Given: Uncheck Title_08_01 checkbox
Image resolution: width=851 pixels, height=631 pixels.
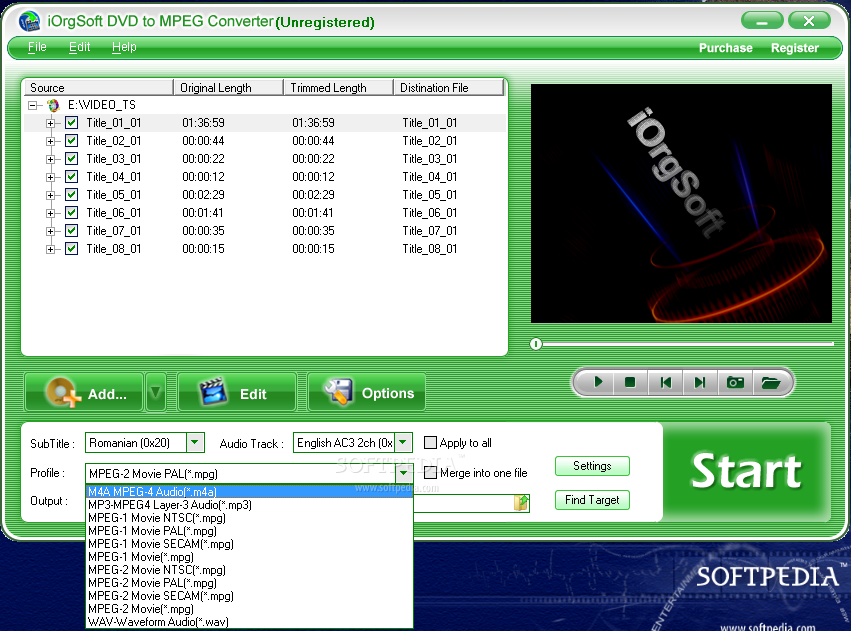Looking at the screenshot, I should point(71,248).
